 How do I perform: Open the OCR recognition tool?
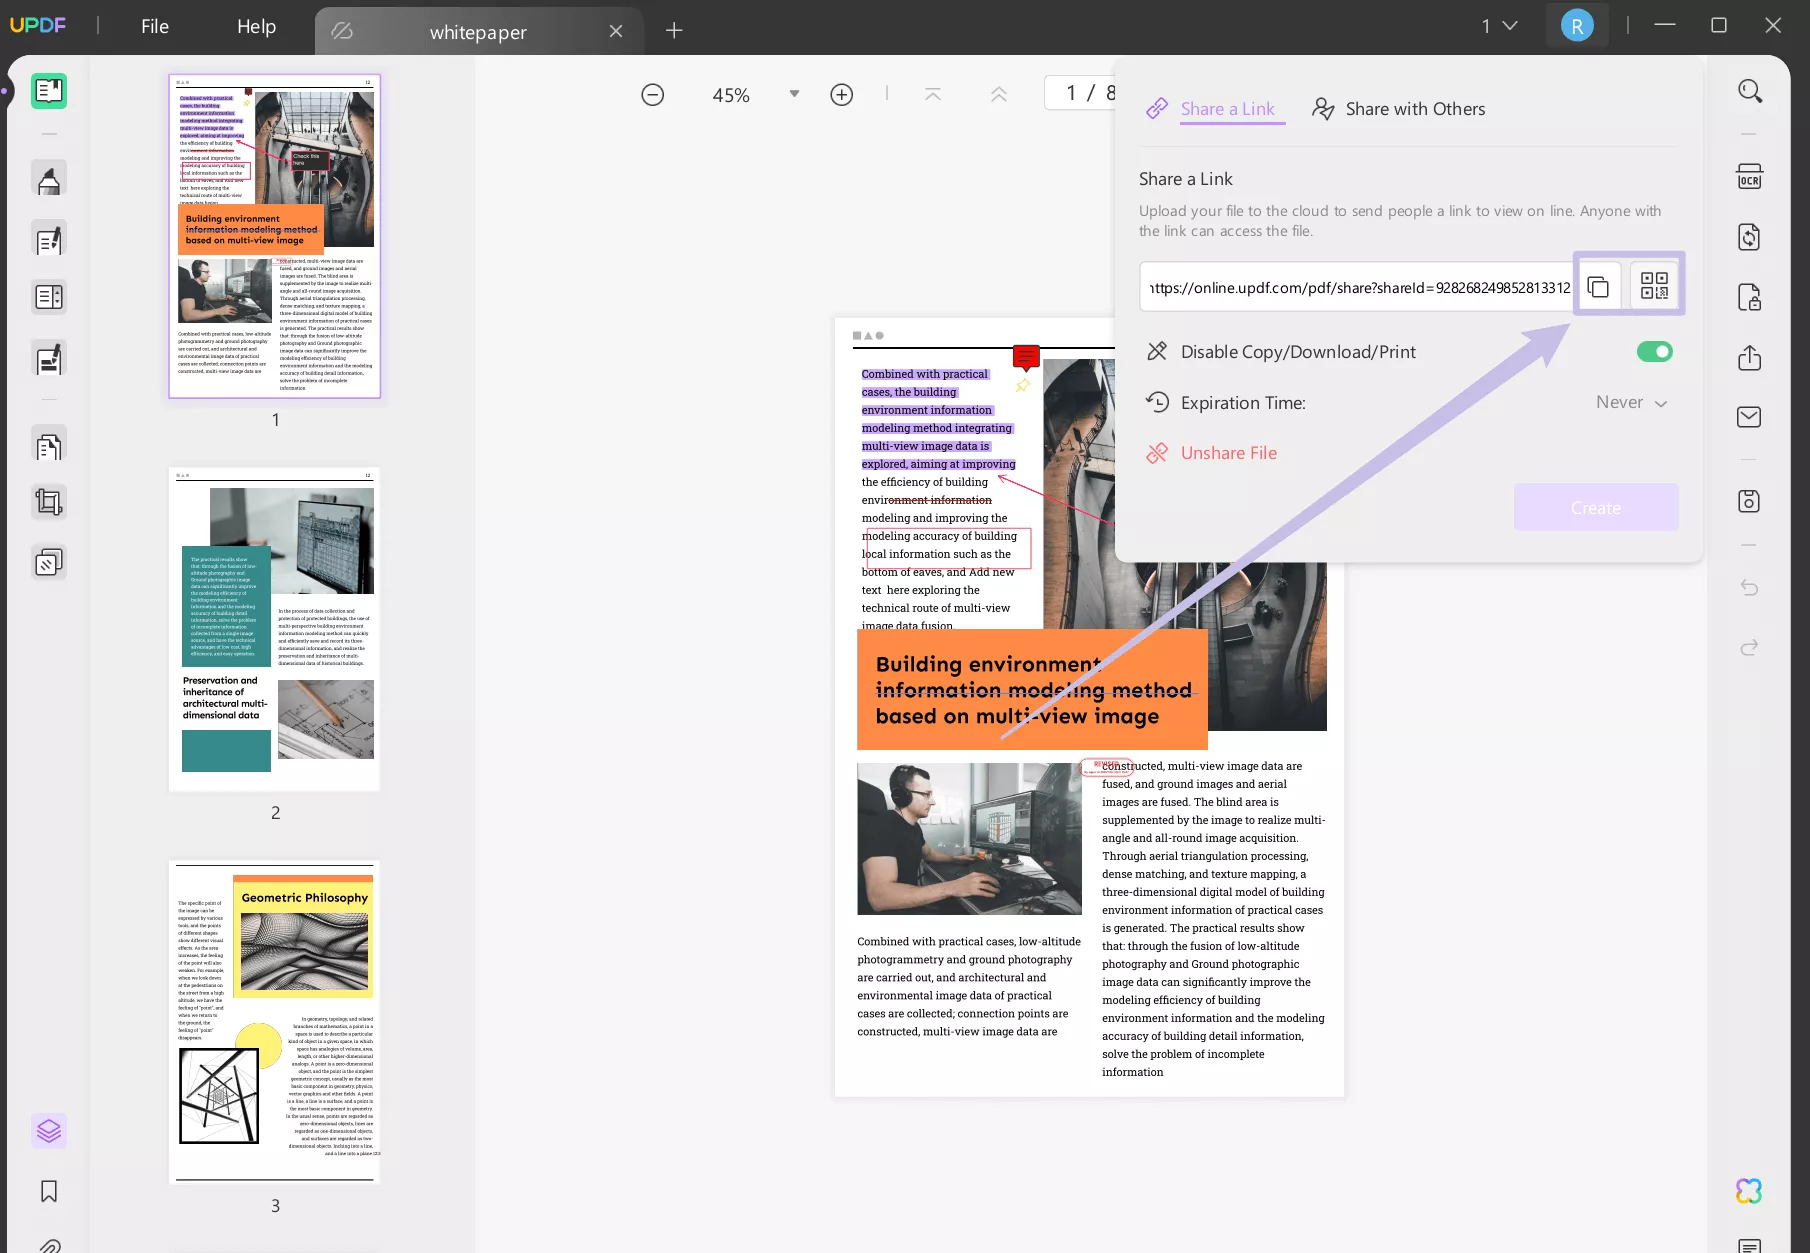pyautogui.click(x=1748, y=177)
